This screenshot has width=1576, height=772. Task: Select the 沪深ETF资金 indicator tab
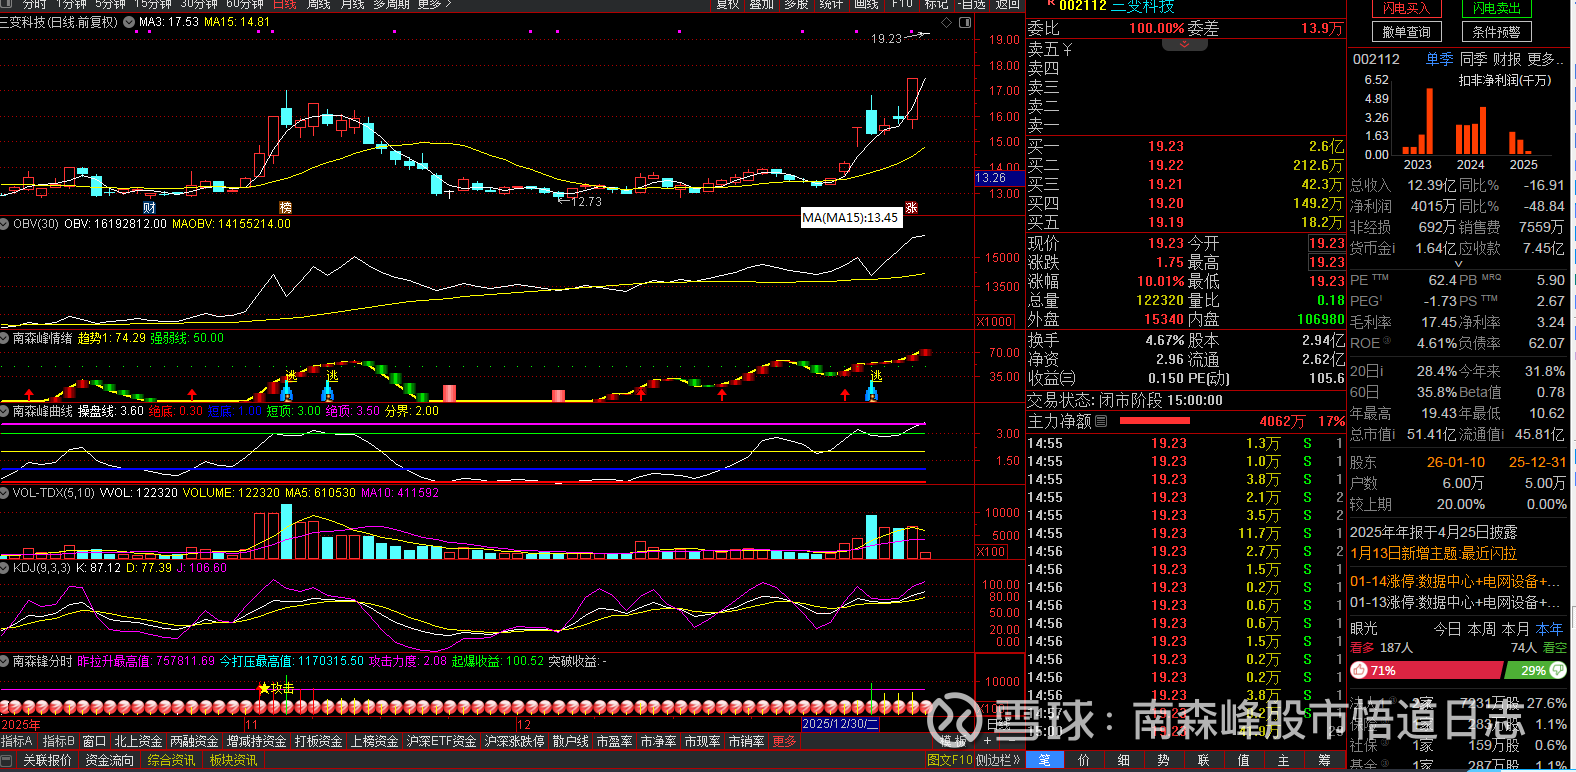tap(441, 741)
